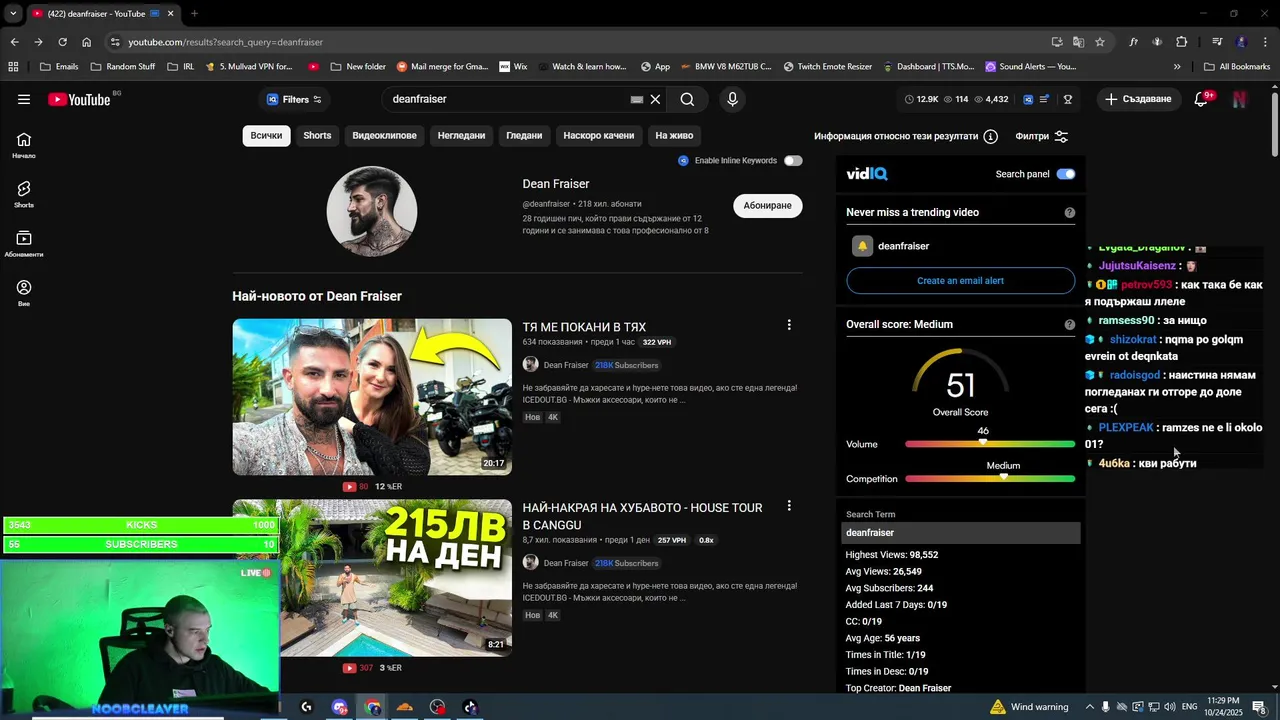
Task: Open the All Bookmarks folder
Action: [x=1237, y=67]
